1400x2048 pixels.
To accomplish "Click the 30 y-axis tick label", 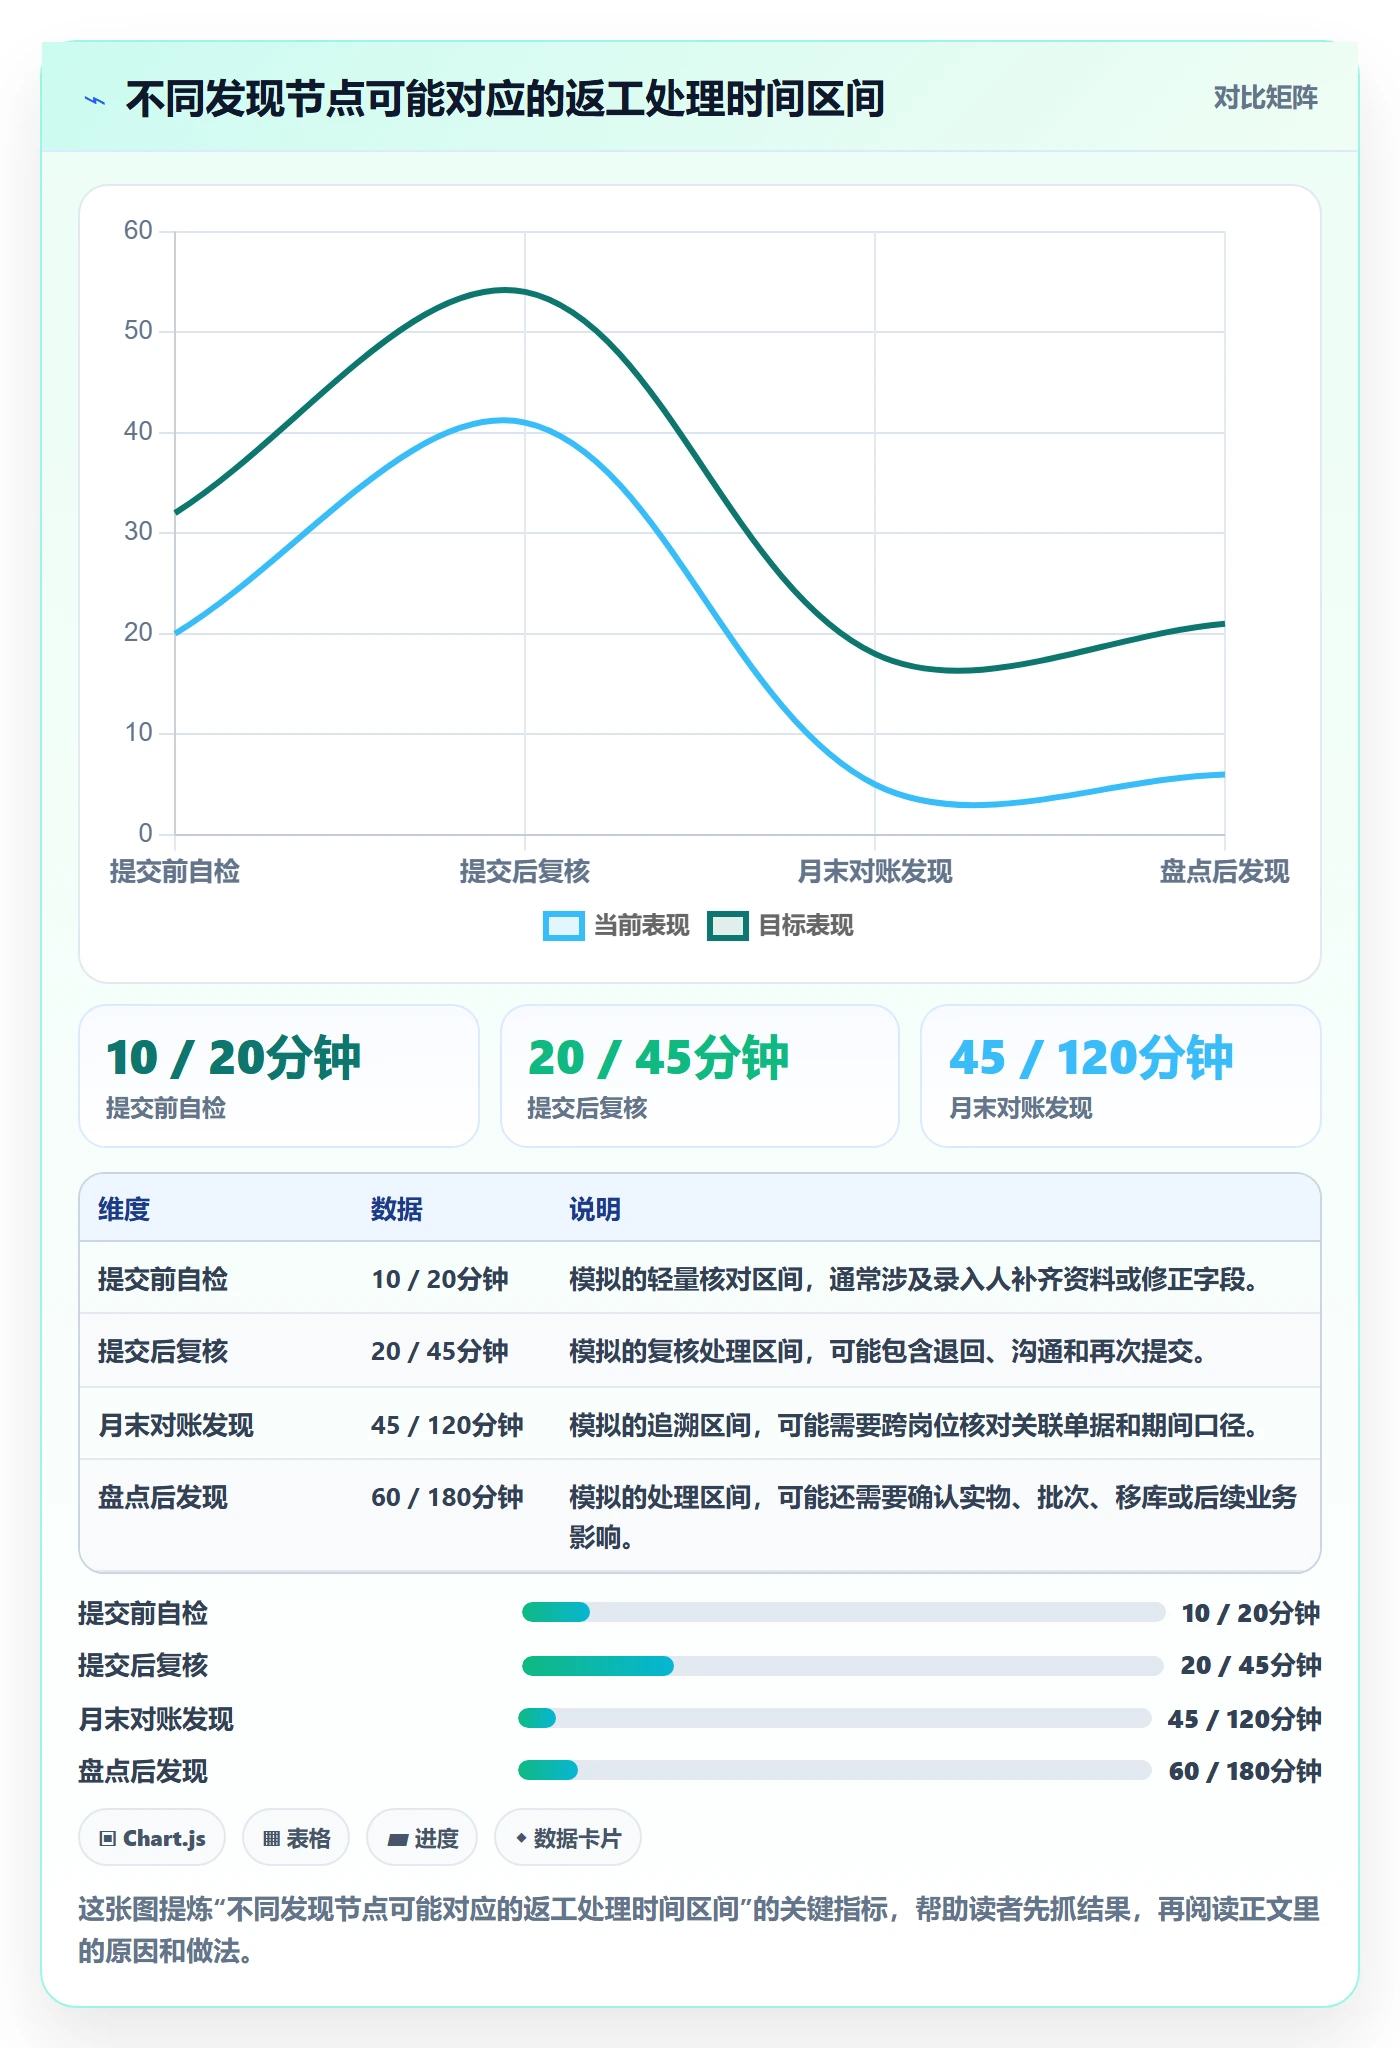I will (138, 532).
